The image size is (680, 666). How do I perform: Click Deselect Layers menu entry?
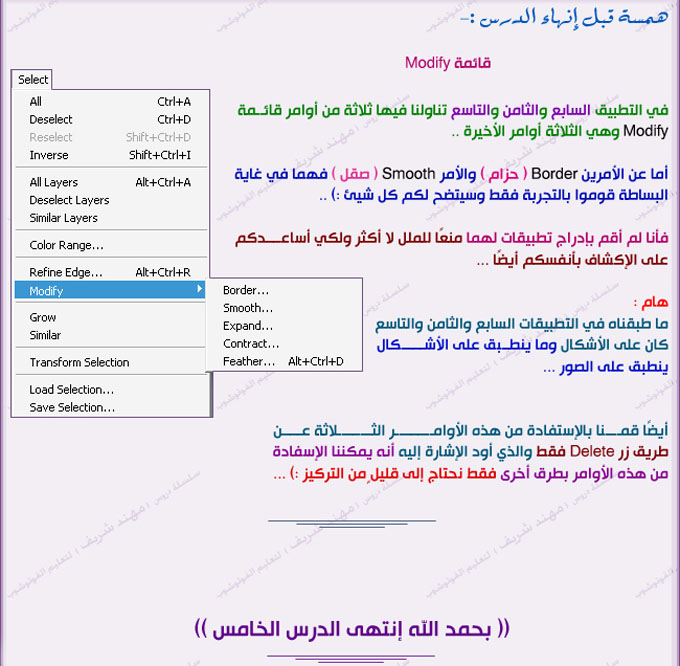[111, 200]
